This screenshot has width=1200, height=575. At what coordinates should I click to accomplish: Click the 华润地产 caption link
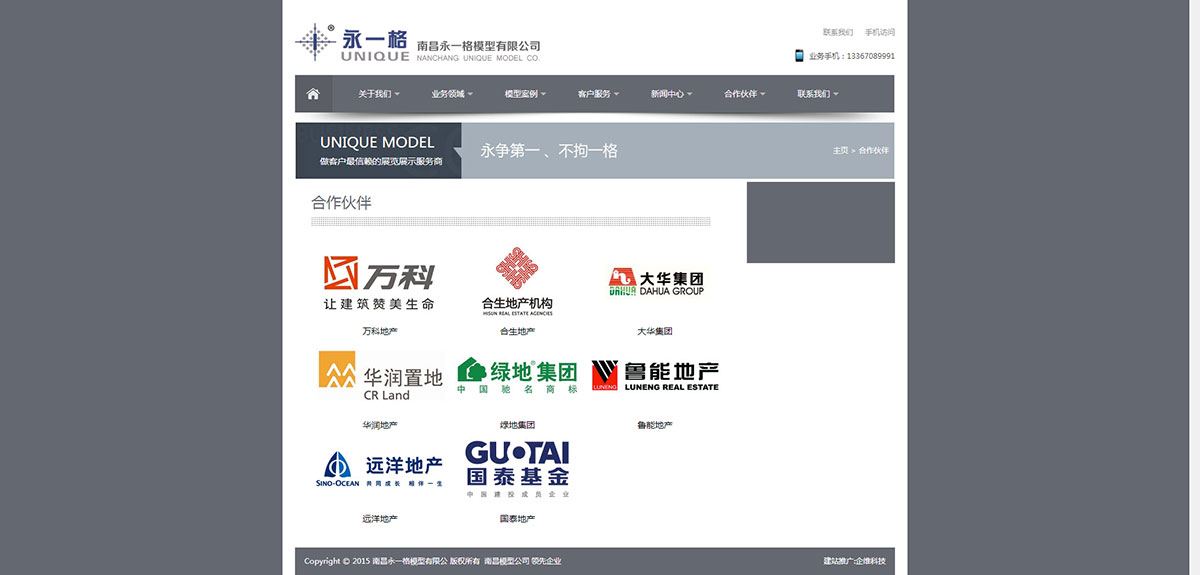pos(379,425)
